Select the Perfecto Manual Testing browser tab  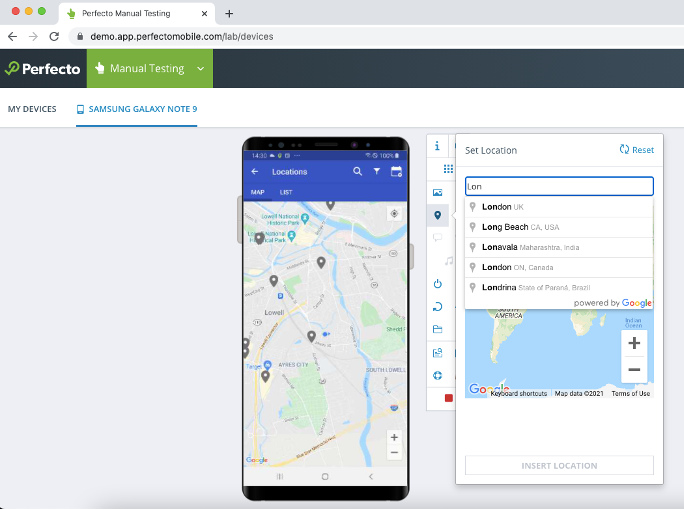coord(136,14)
